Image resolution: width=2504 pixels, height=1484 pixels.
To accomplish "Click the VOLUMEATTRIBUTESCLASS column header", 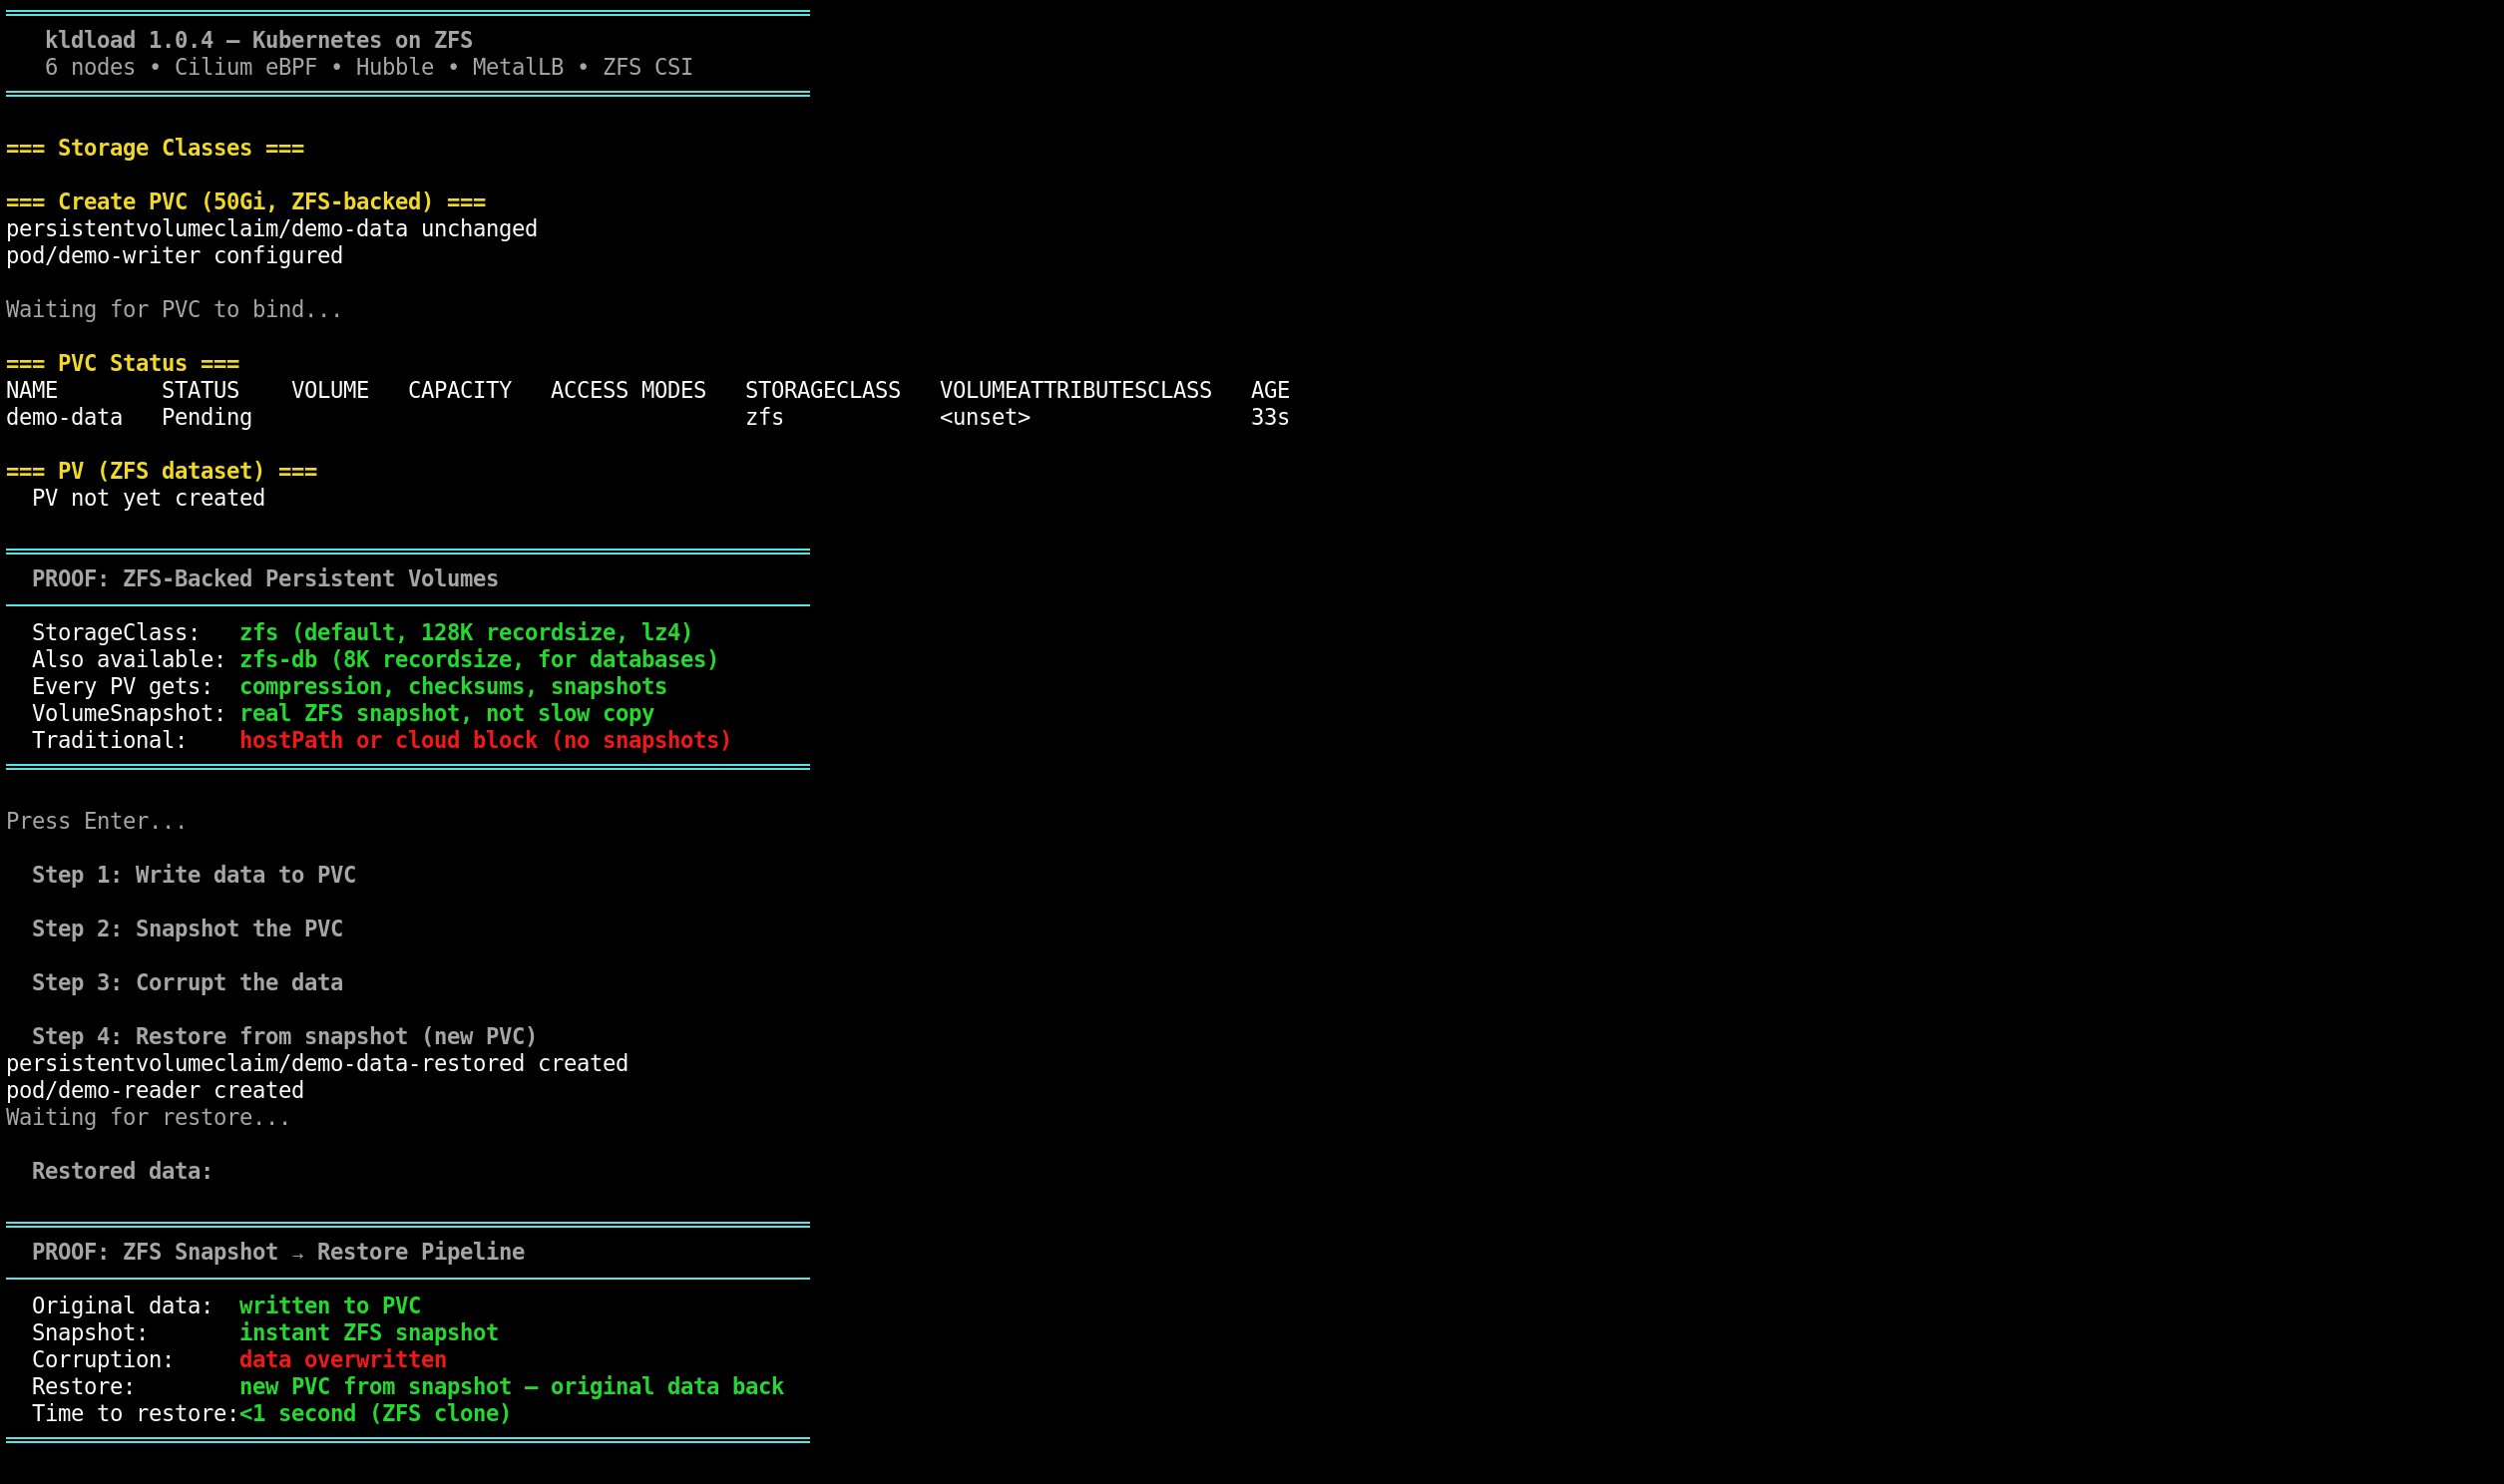I will point(1076,391).
